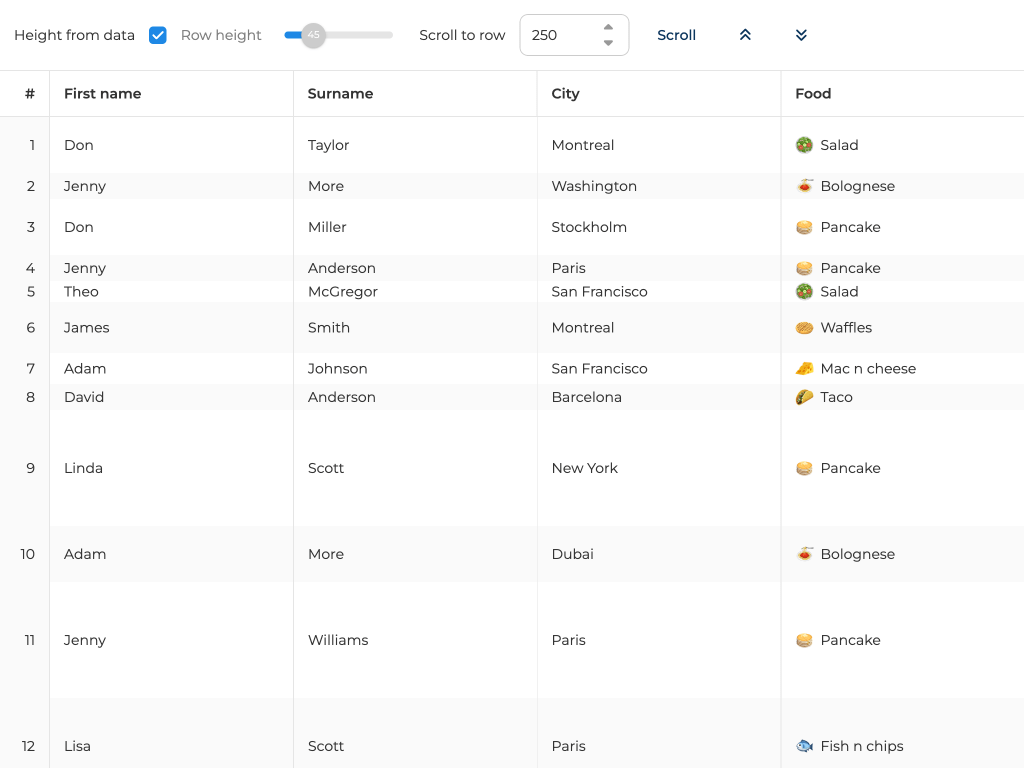
Task: Select the Stockholm cell in row 3
Action: click(589, 227)
